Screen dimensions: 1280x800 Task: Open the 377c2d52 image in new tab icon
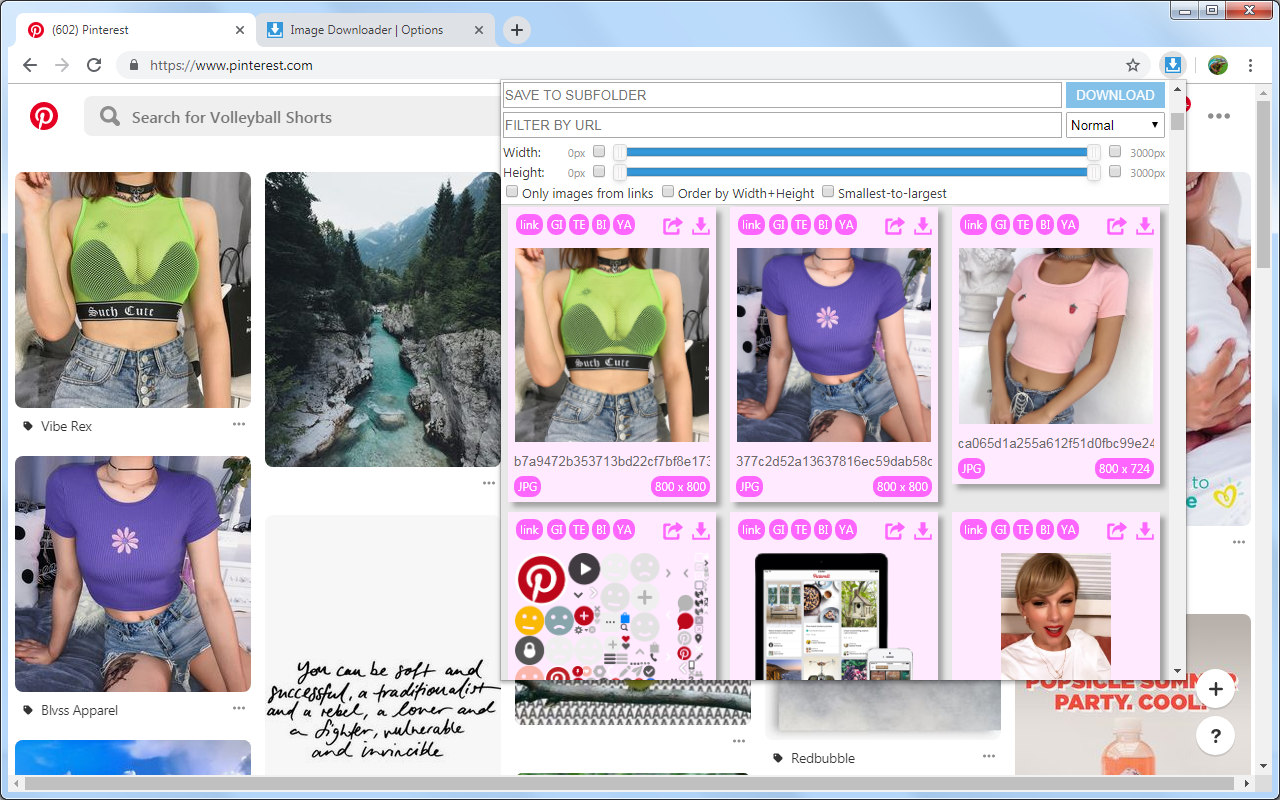(895, 225)
